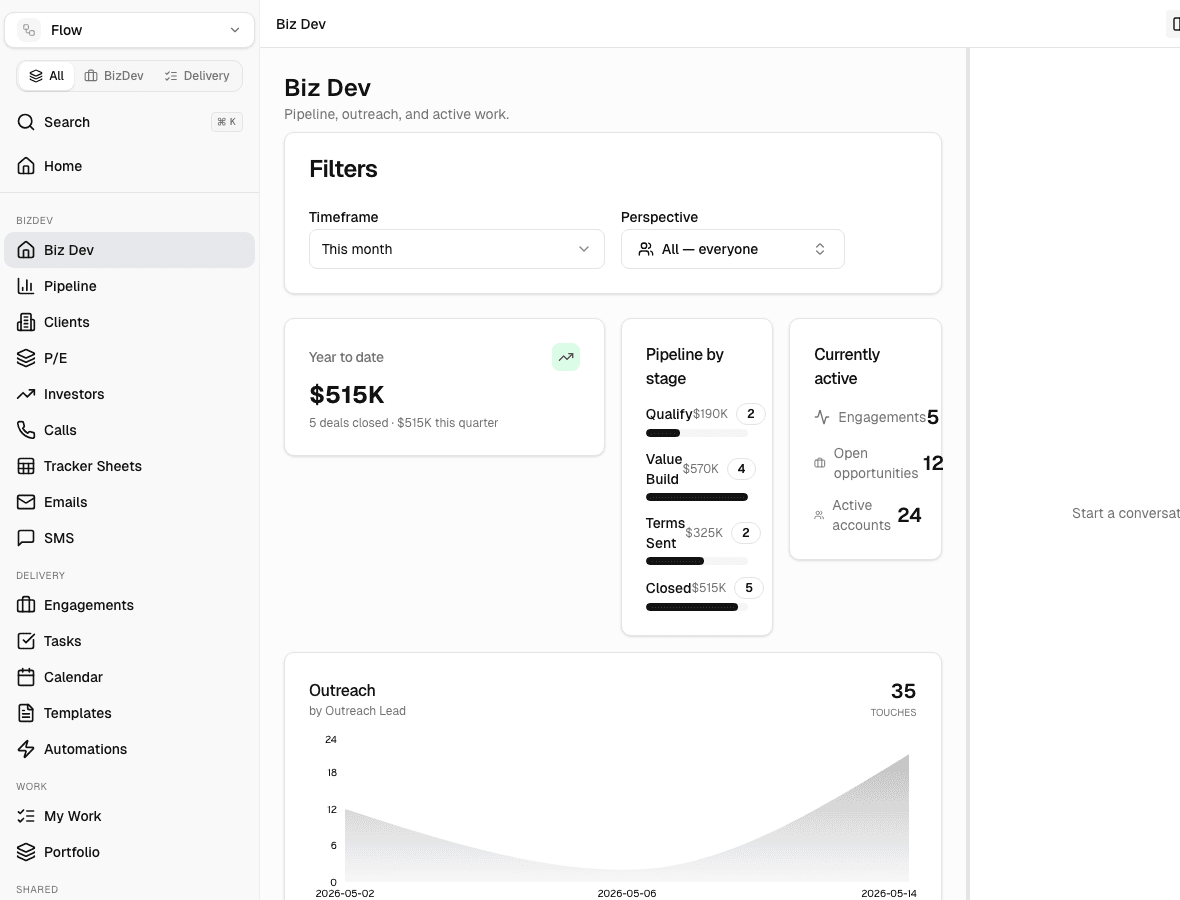Viewport: 1180px width, 900px height.
Task: Switch to the BizDev view tab
Action: [114, 76]
